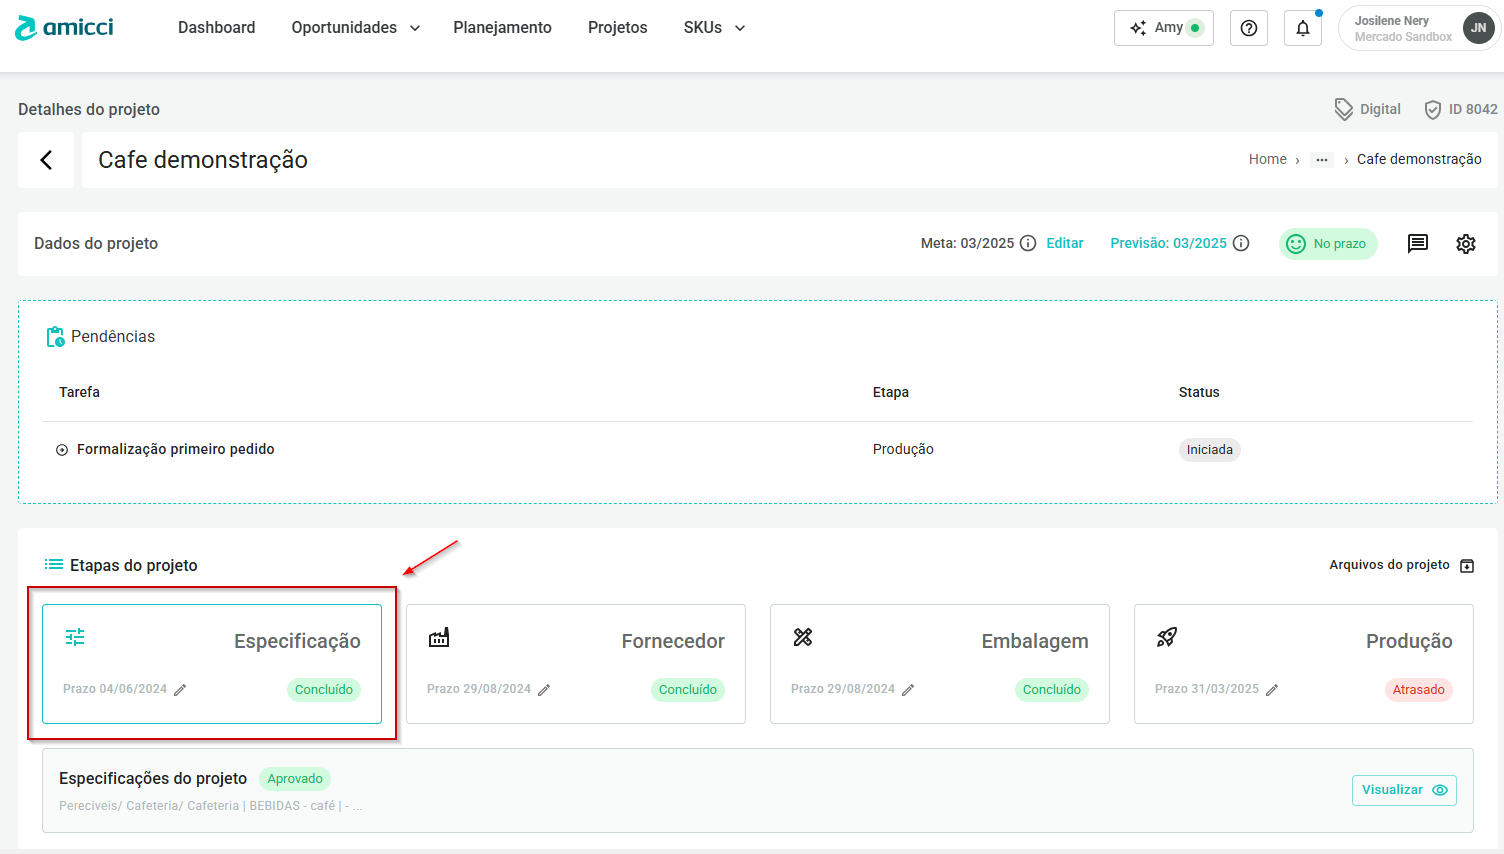This screenshot has height=854, width=1504.
Task: Click the back arrow button
Action: (x=46, y=160)
